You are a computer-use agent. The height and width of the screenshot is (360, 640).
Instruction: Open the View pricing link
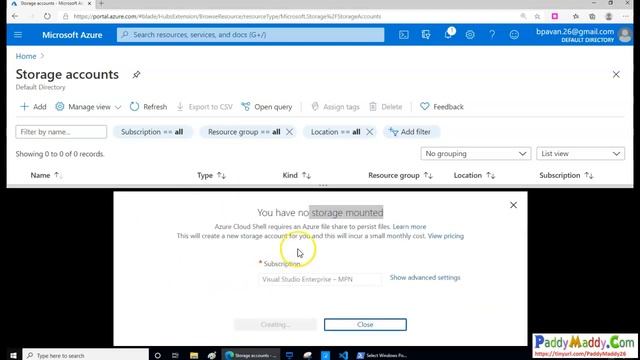point(446,236)
